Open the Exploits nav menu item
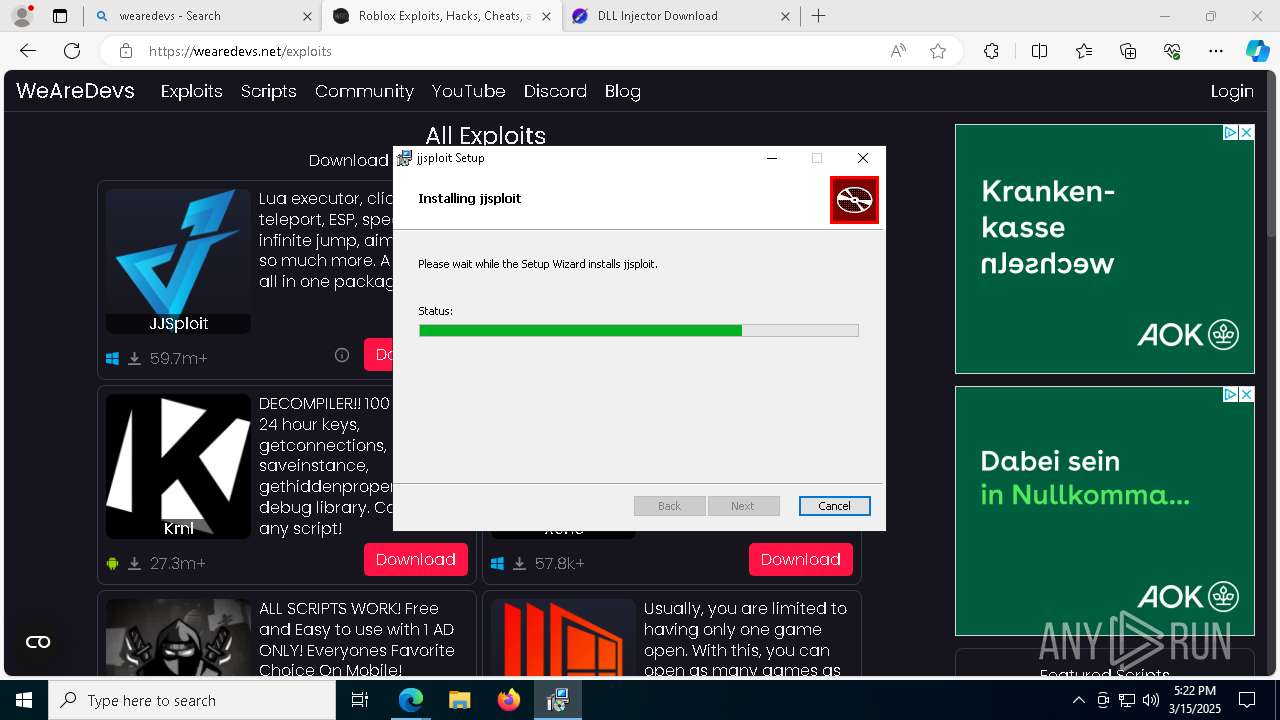The height and width of the screenshot is (720, 1280). [191, 91]
